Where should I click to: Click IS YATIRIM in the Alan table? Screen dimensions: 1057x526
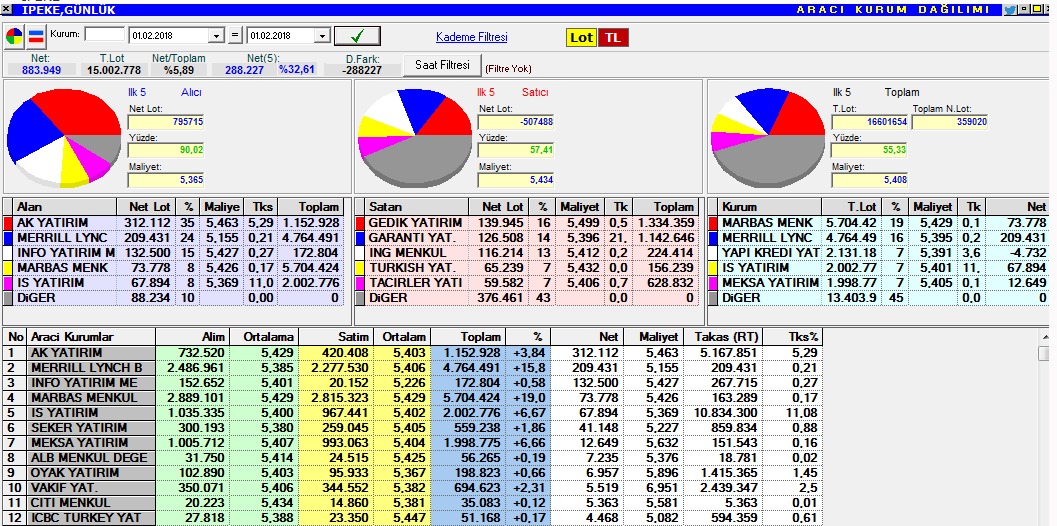click(x=51, y=282)
